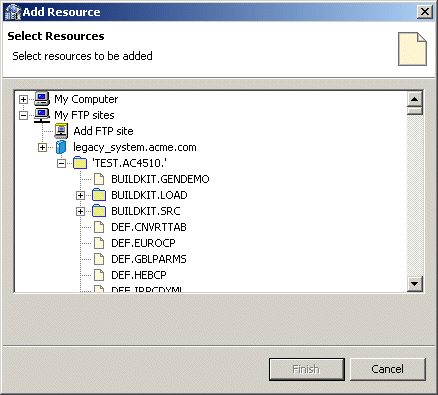Screen dimensions: 438x395
Task: Click the vertical scrollbar thumb
Action: [415, 111]
